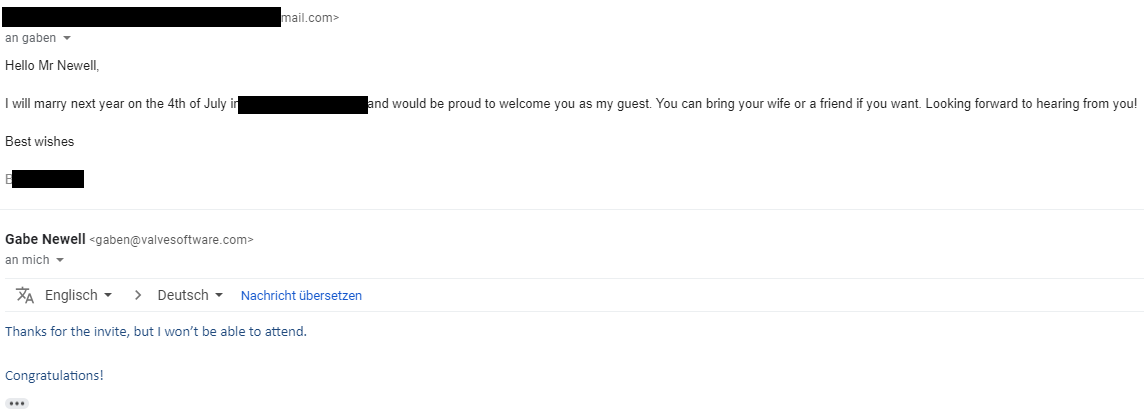Click the 'Congratulations!' reply text

pyautogui.click(x=54, y=376)
